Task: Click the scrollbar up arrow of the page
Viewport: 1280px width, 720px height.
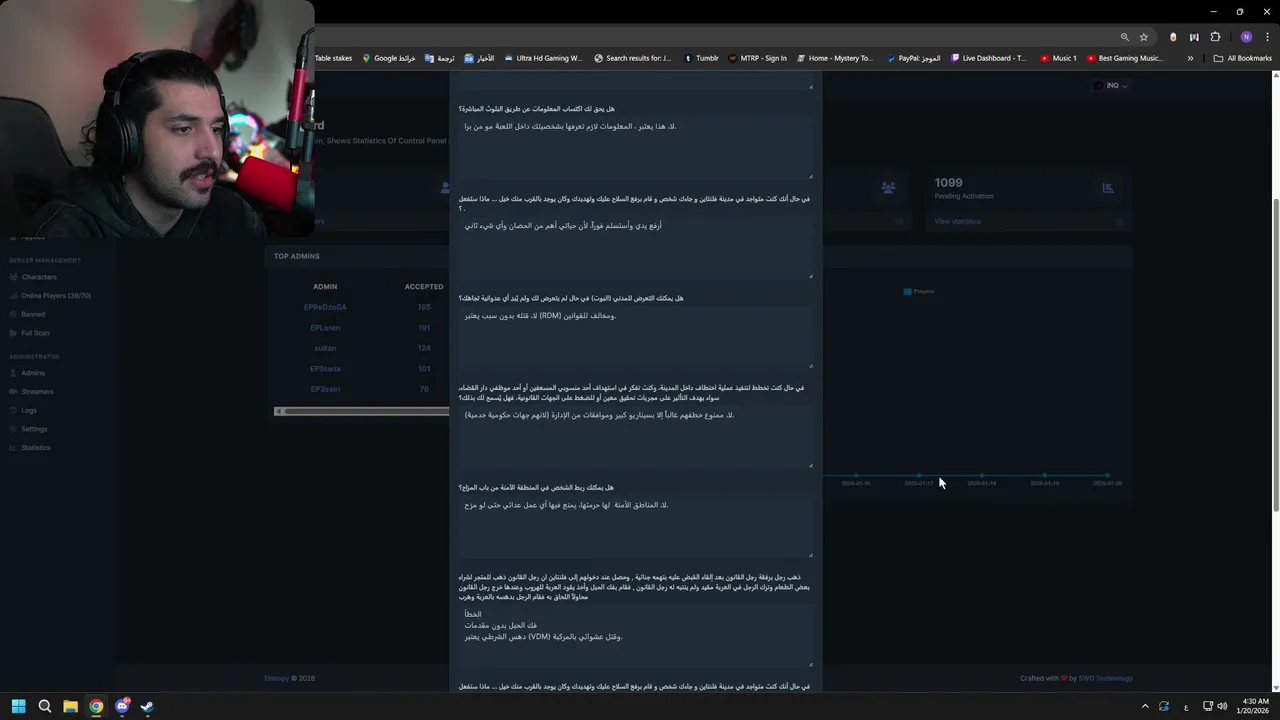Action: 1275,75
